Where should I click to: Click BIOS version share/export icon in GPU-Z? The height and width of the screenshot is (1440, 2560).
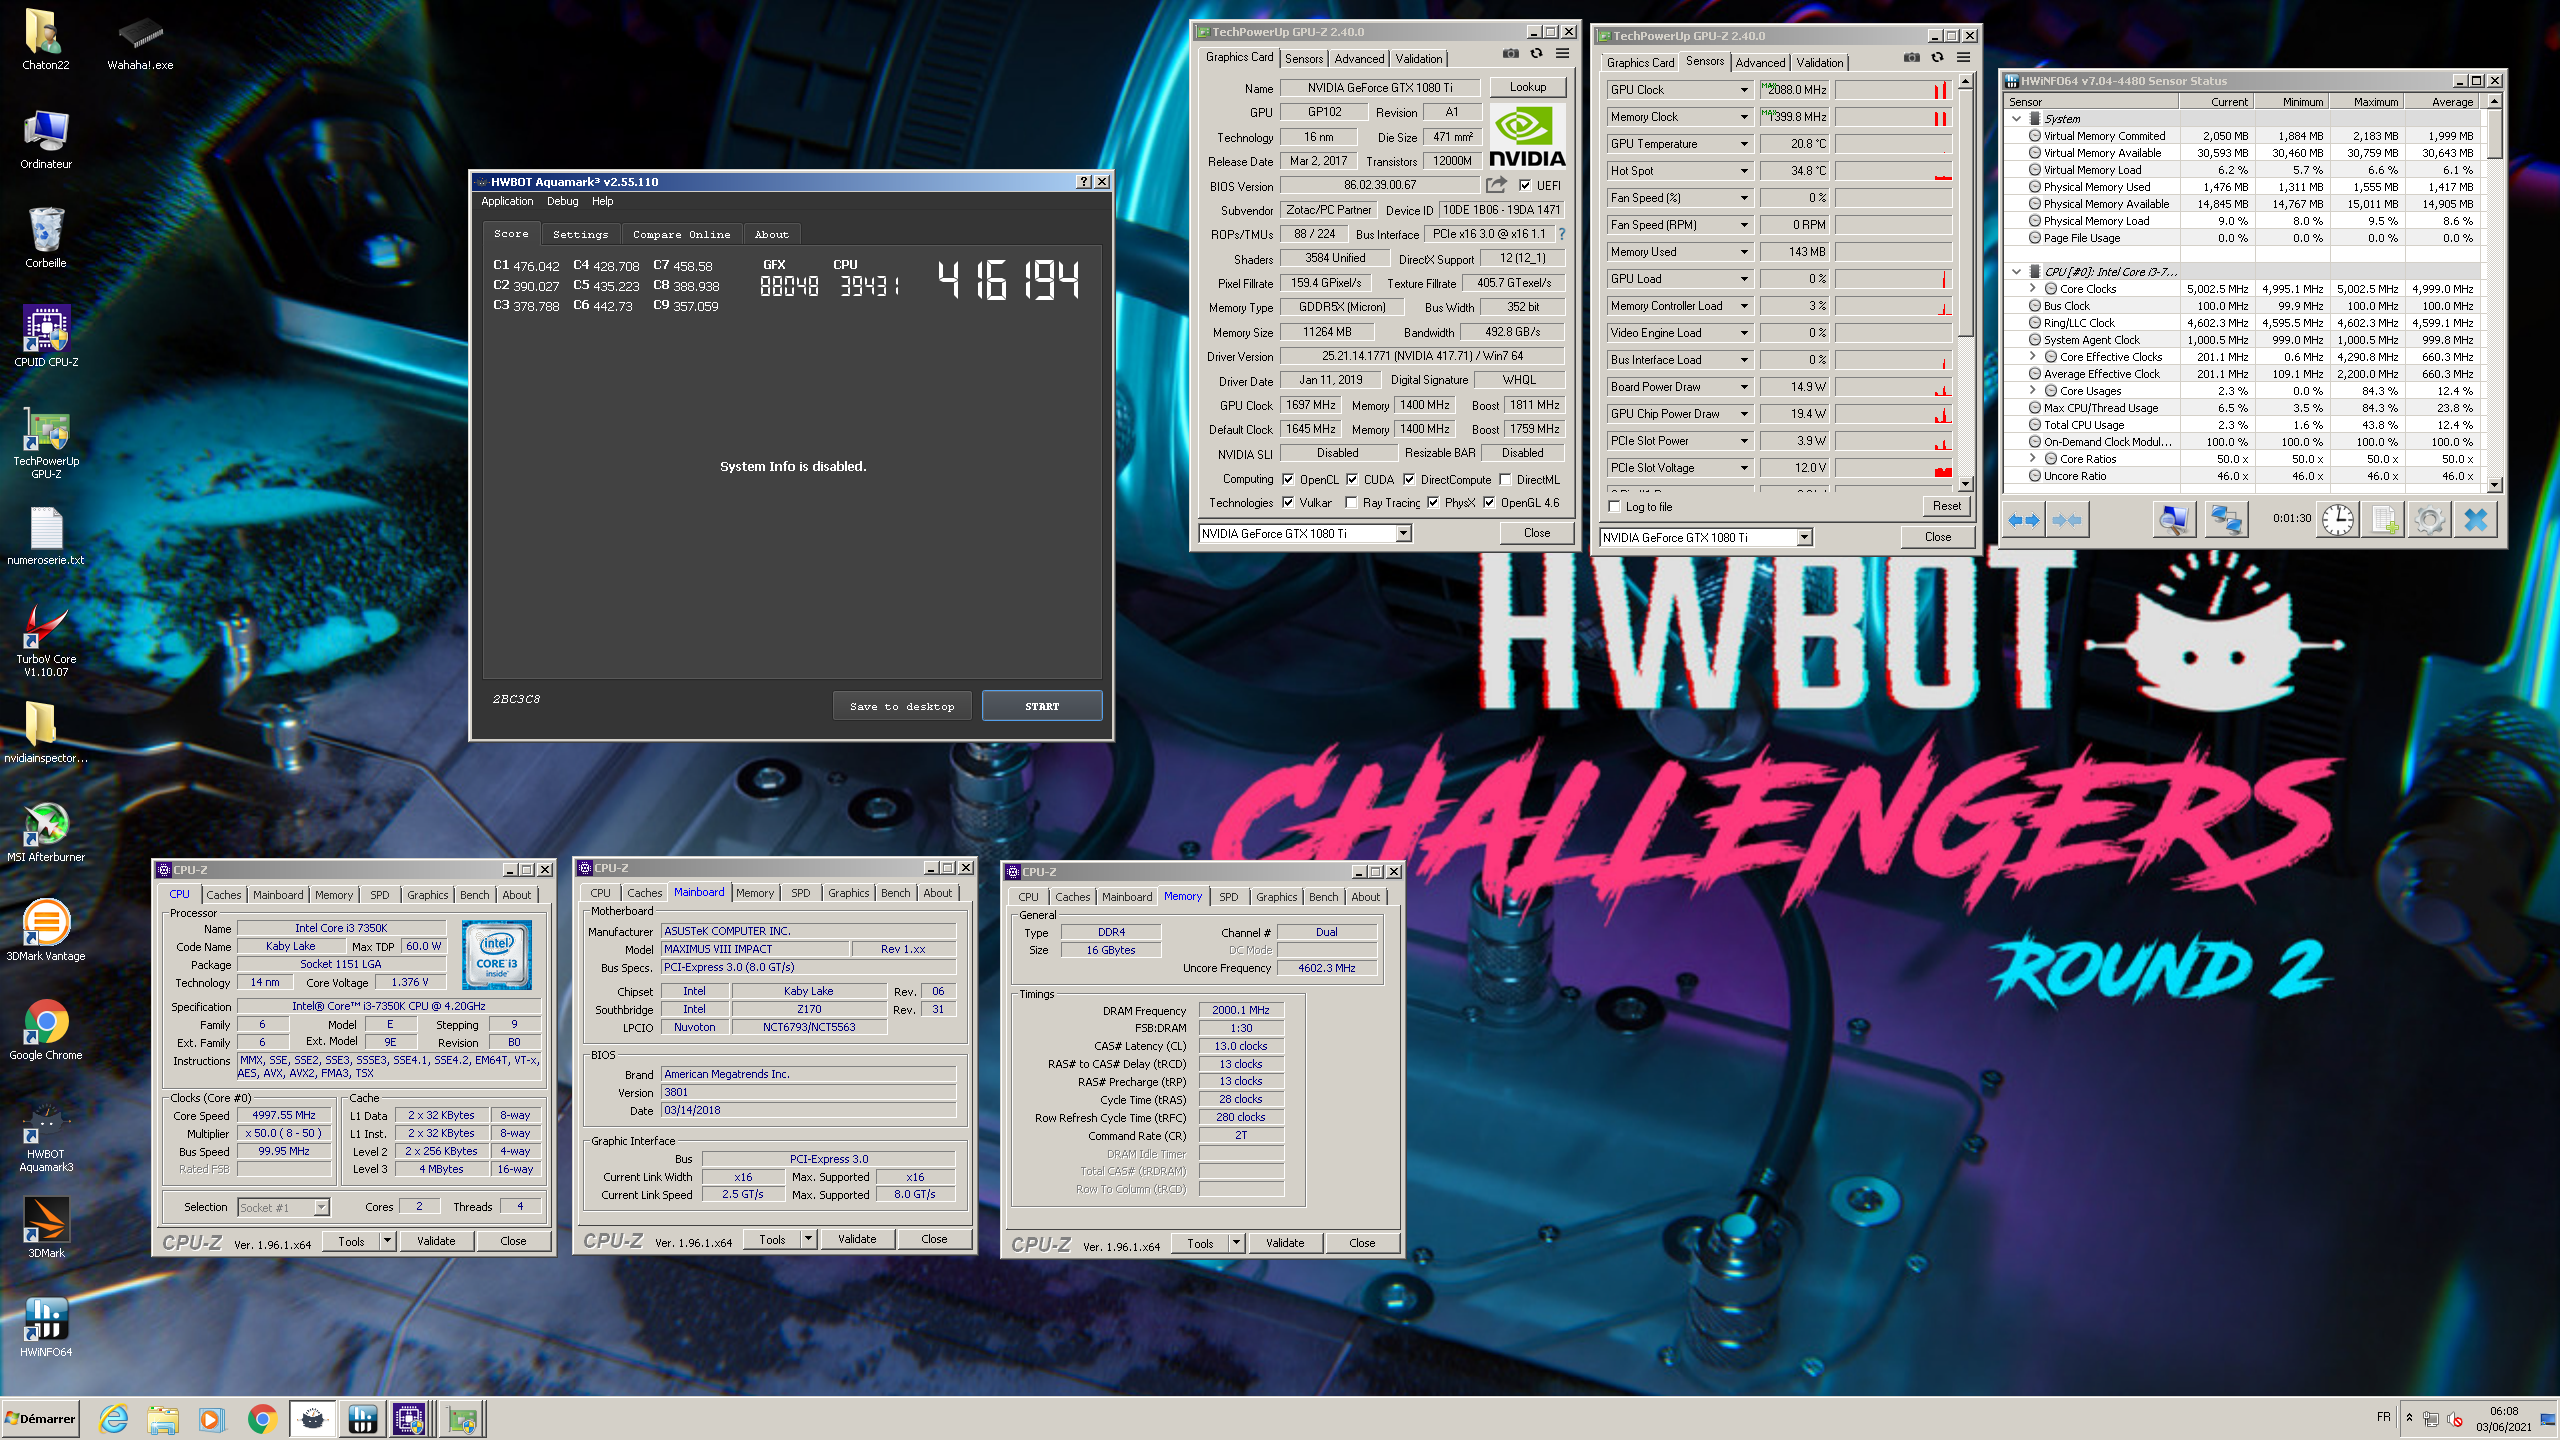point(1496,185)
